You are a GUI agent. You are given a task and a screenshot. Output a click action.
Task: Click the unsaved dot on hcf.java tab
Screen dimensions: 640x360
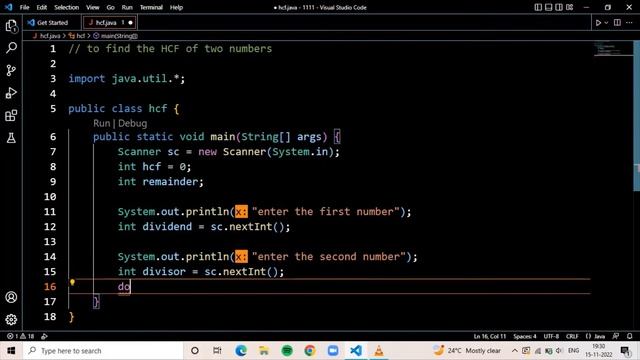[x=131, y=23]
